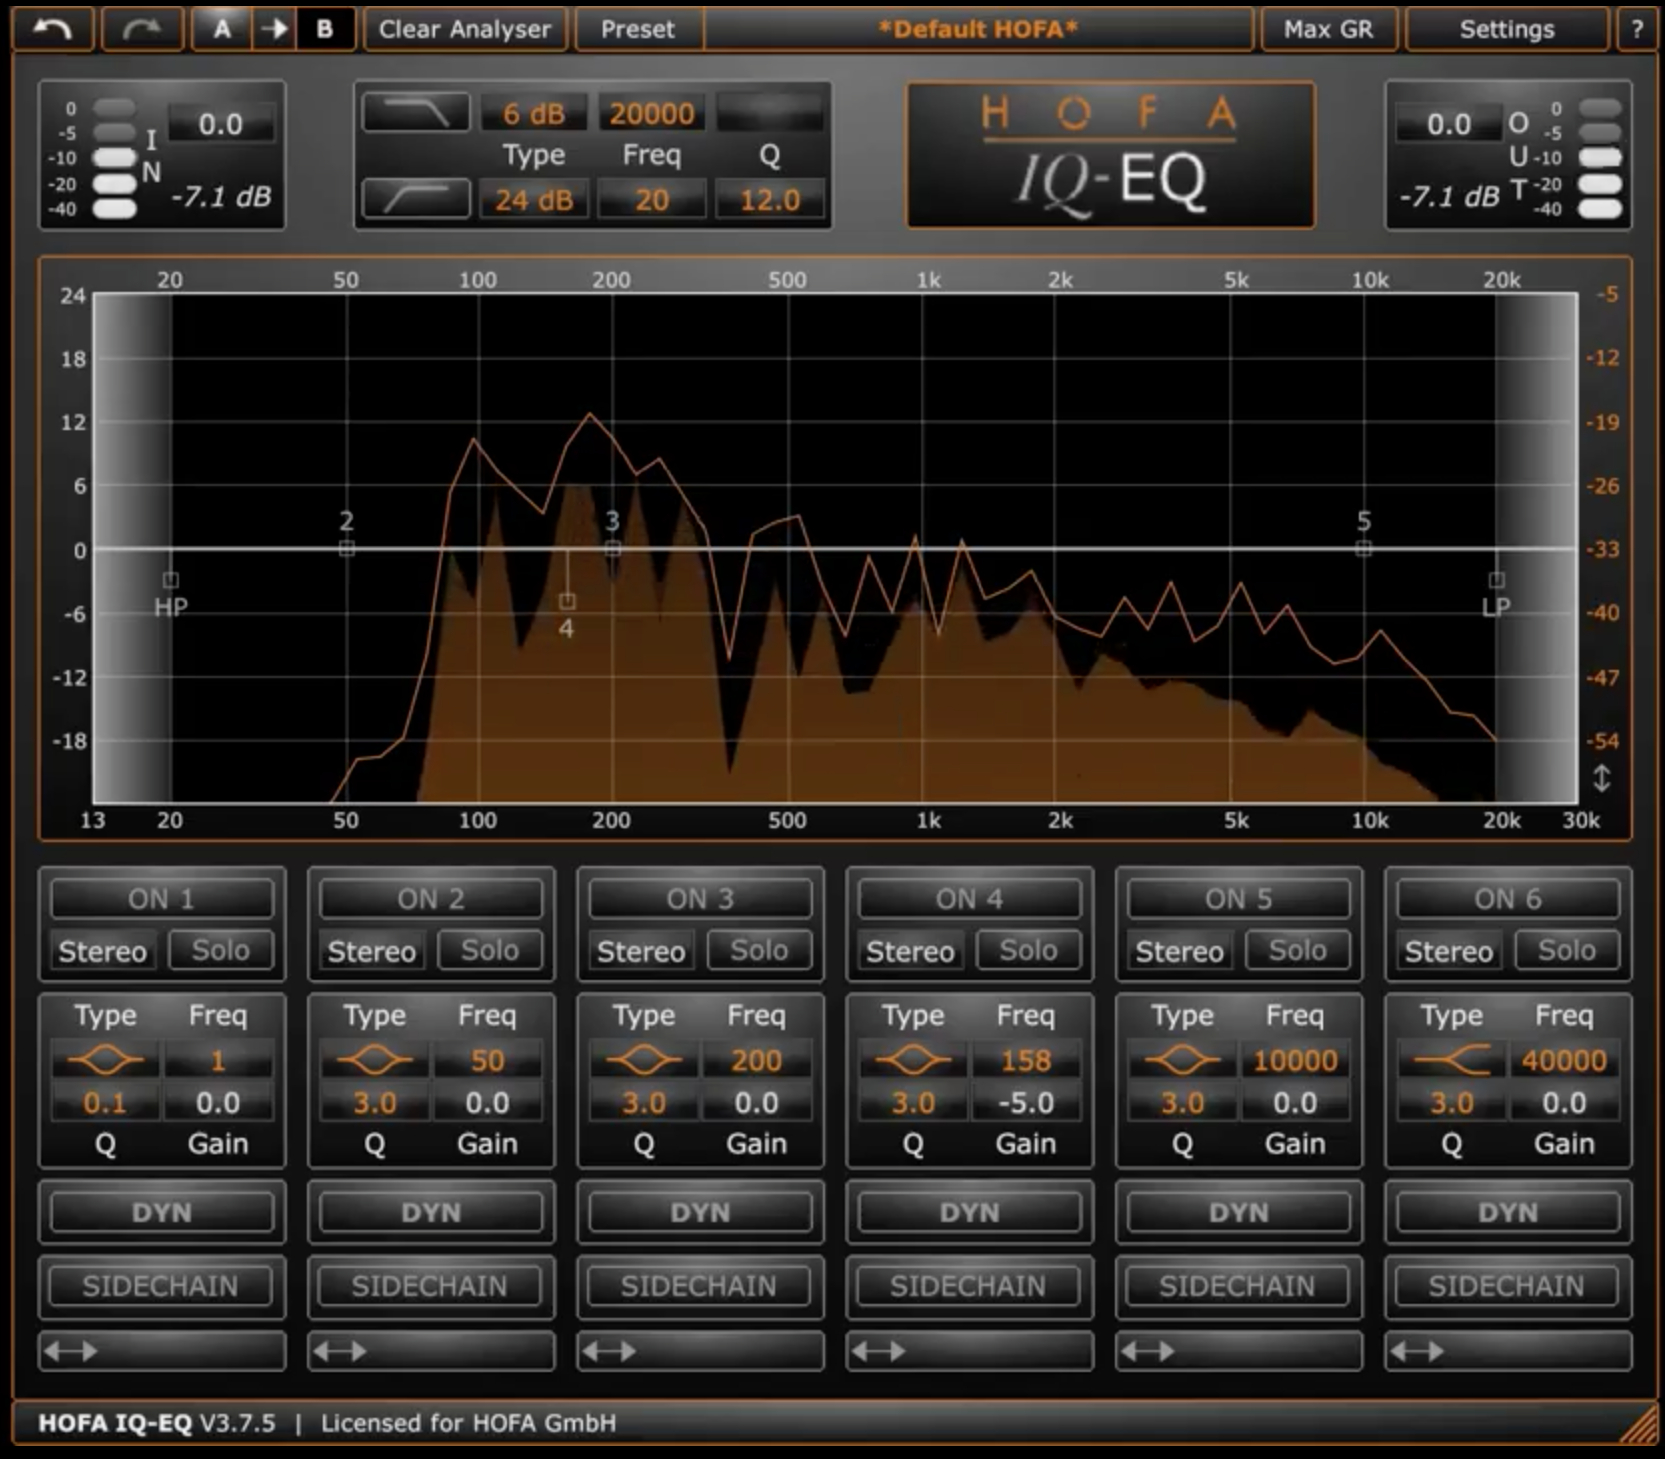
Task: Open the Default HOFA preset name list
Action: click(x=977, y=29)
